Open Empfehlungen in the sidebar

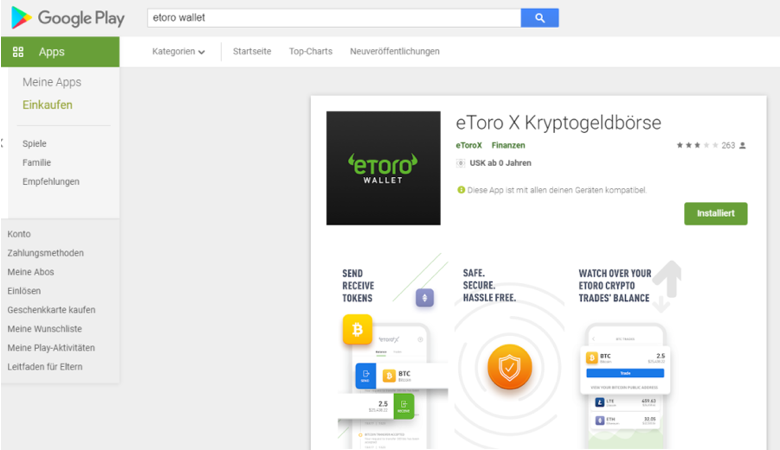coord(51,181)
